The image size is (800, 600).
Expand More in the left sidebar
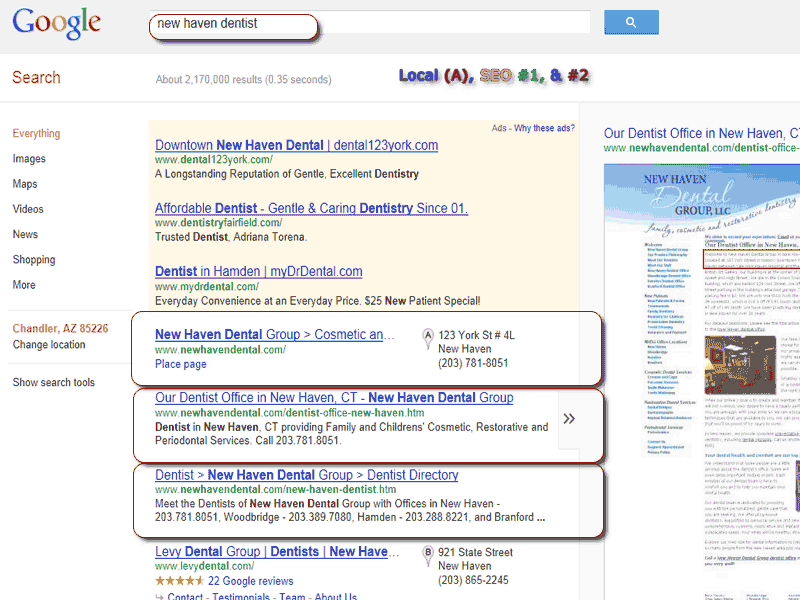point(24,285)
